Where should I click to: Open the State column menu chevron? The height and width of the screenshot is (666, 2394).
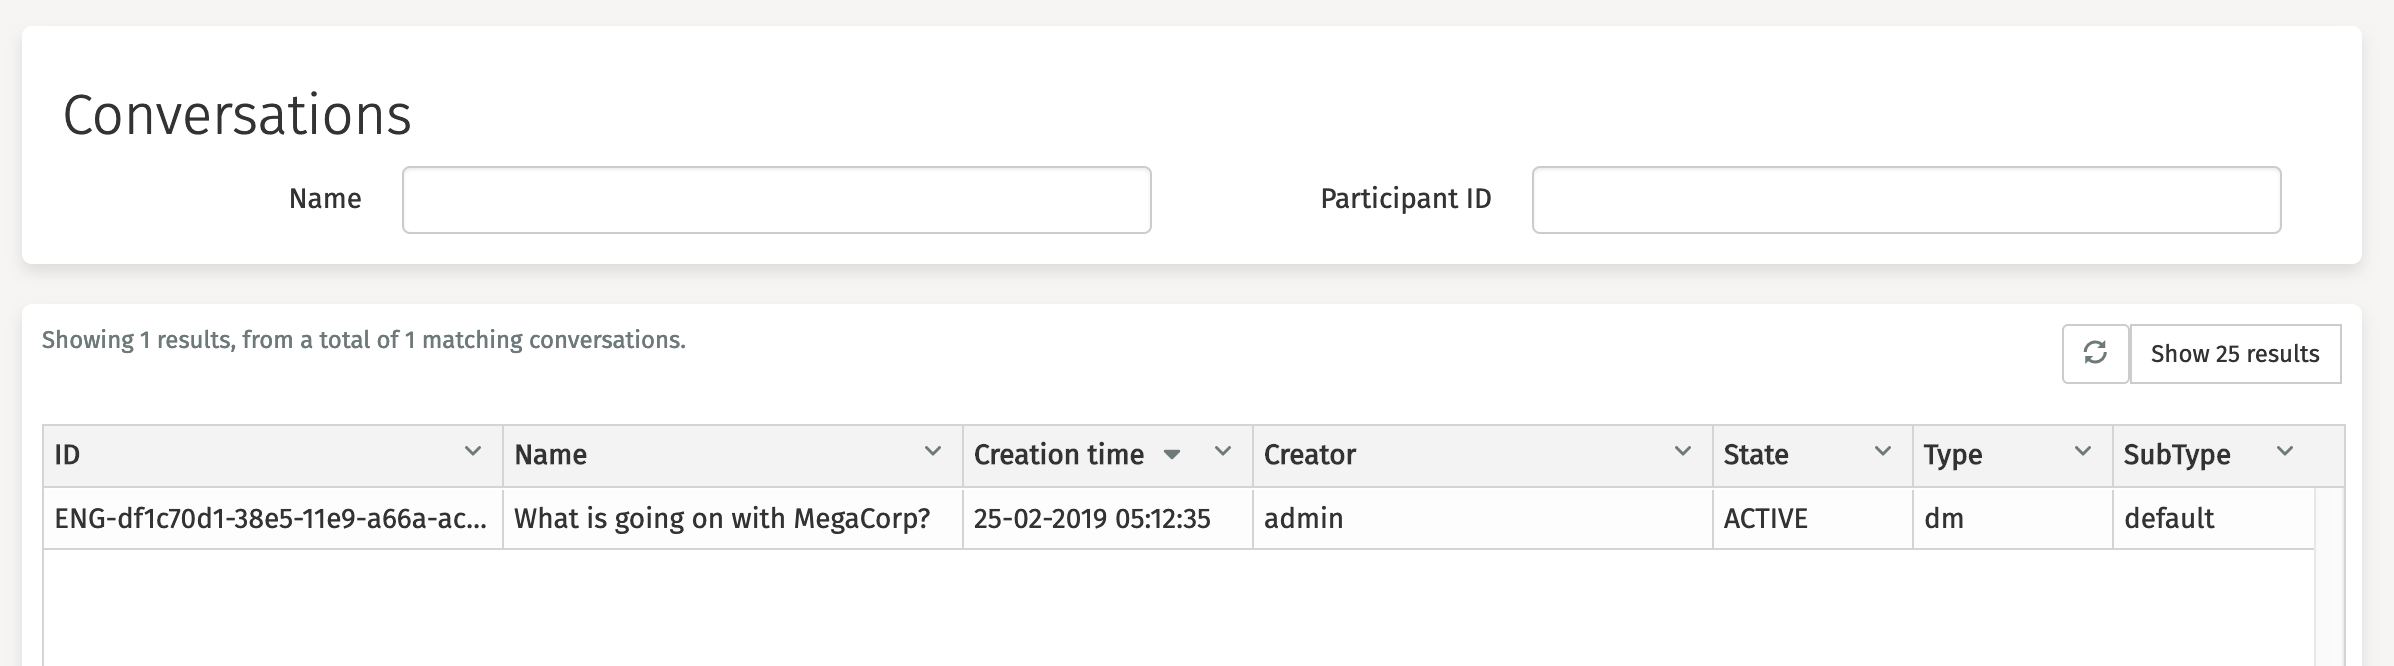pos(1882,452)
